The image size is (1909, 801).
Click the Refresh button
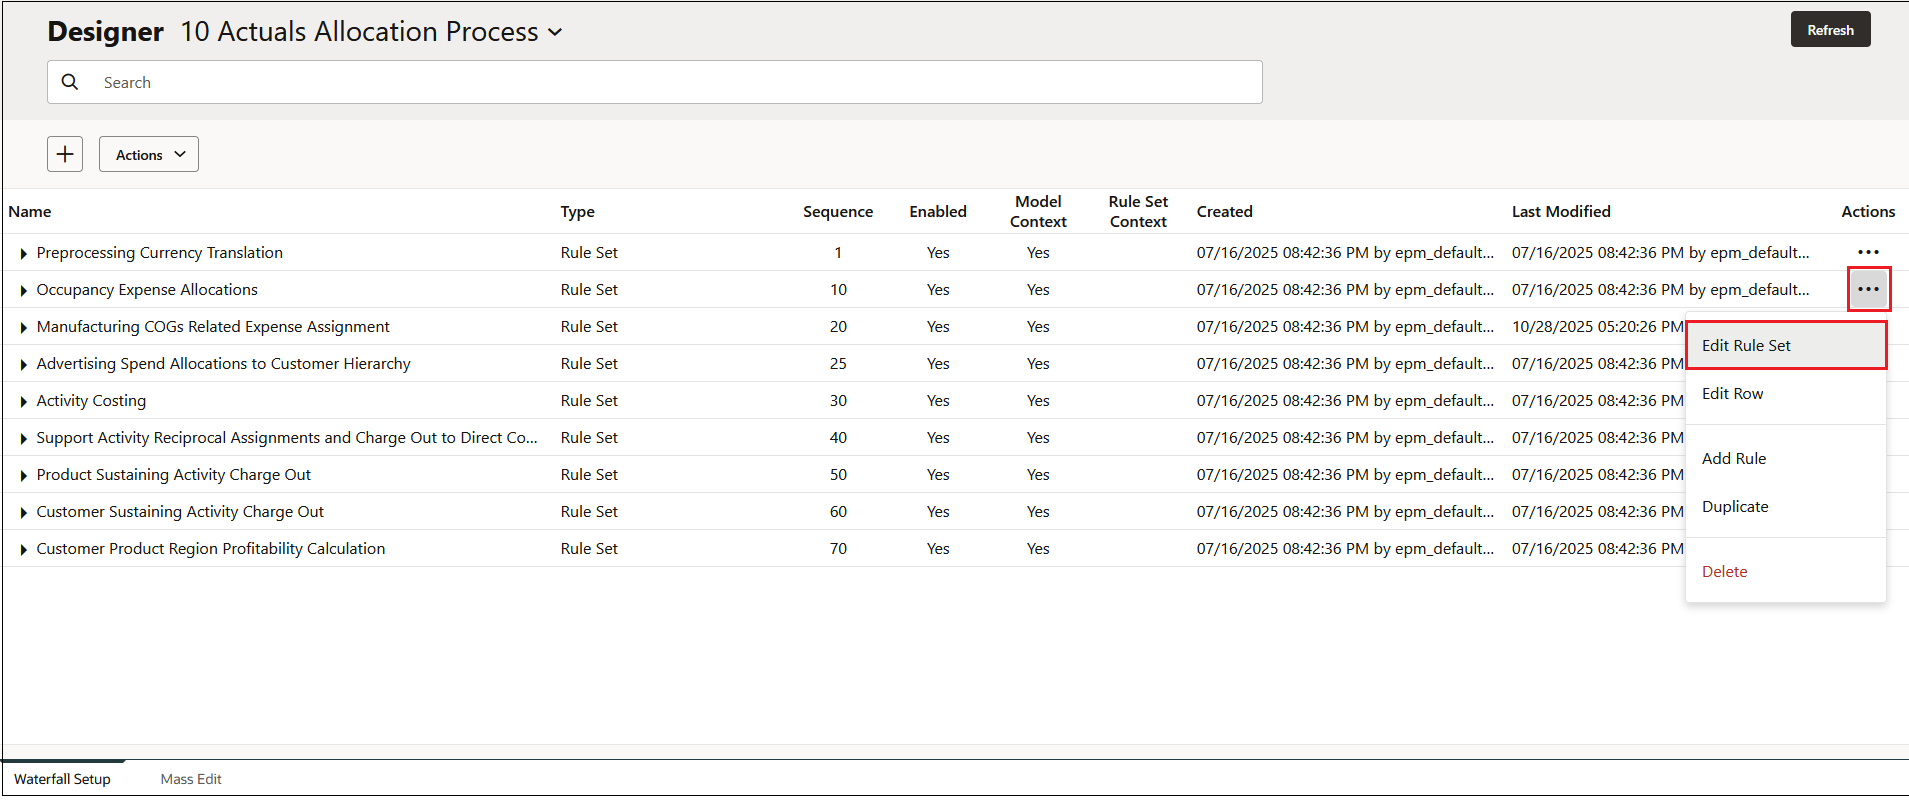click(x=1830, y=30)
